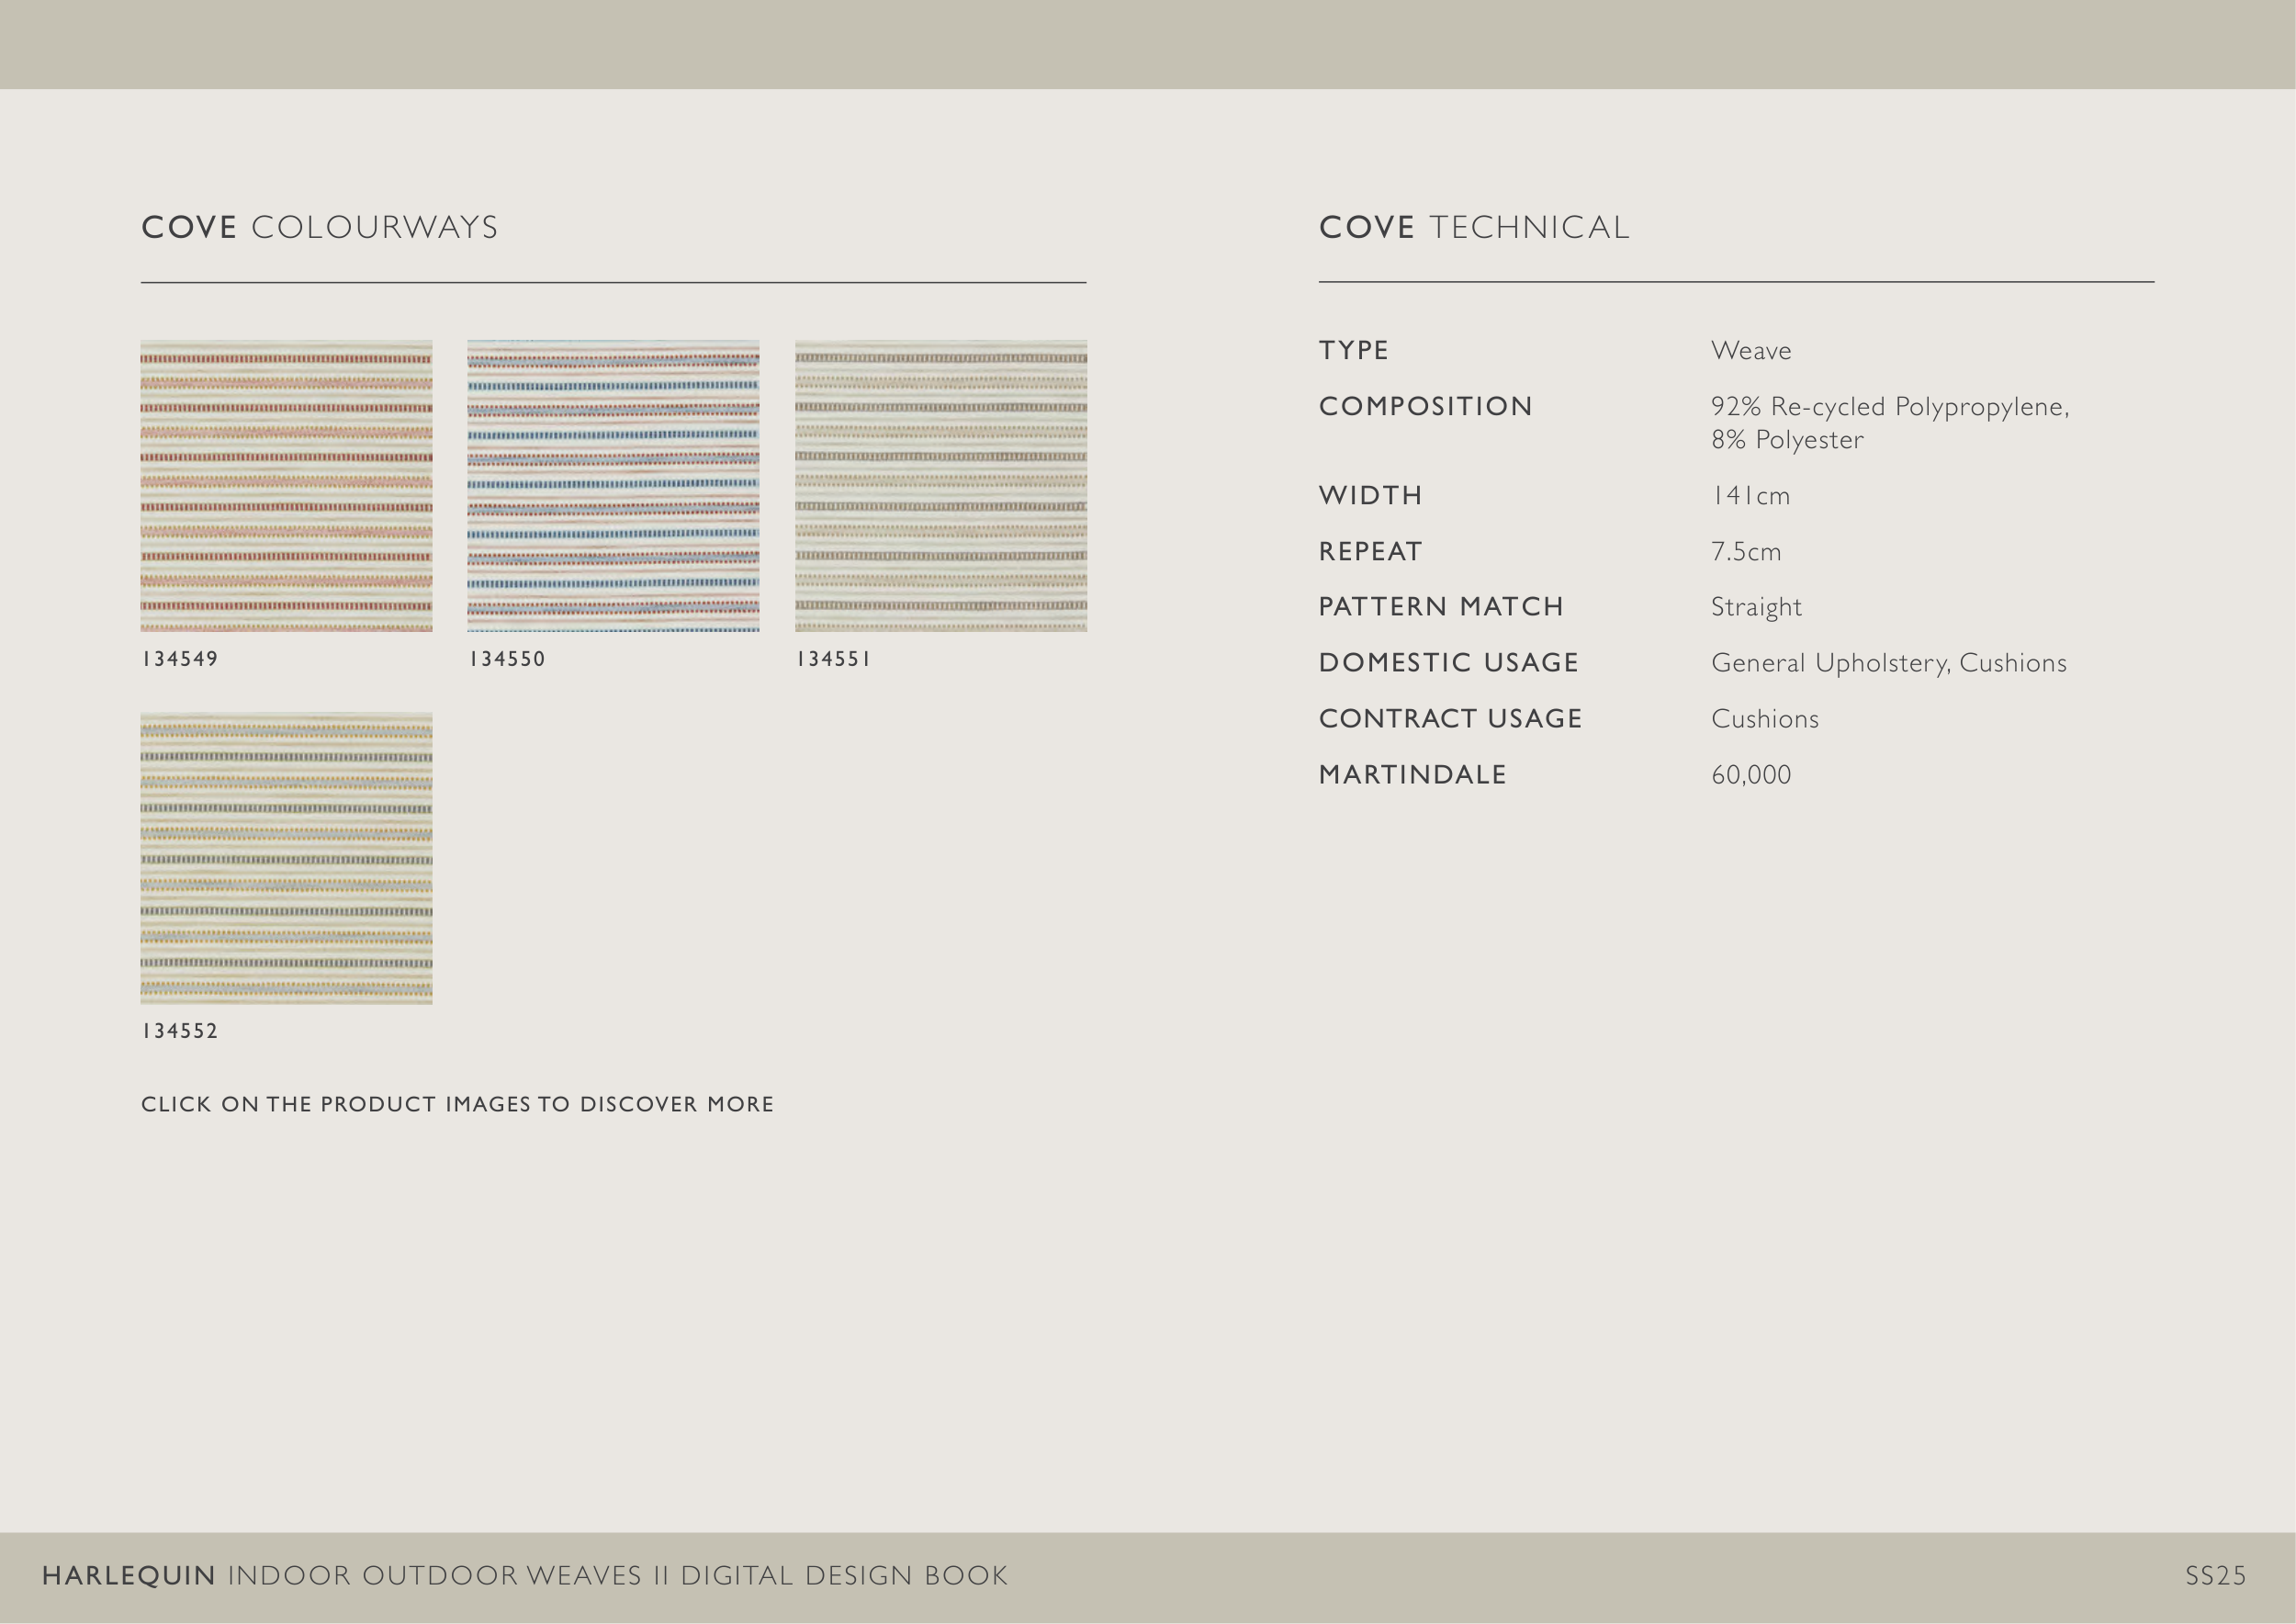This screenshot has width=2296, height=1624.
Task: Click the Width 141cm value
Action: (x=1750, y=496)
